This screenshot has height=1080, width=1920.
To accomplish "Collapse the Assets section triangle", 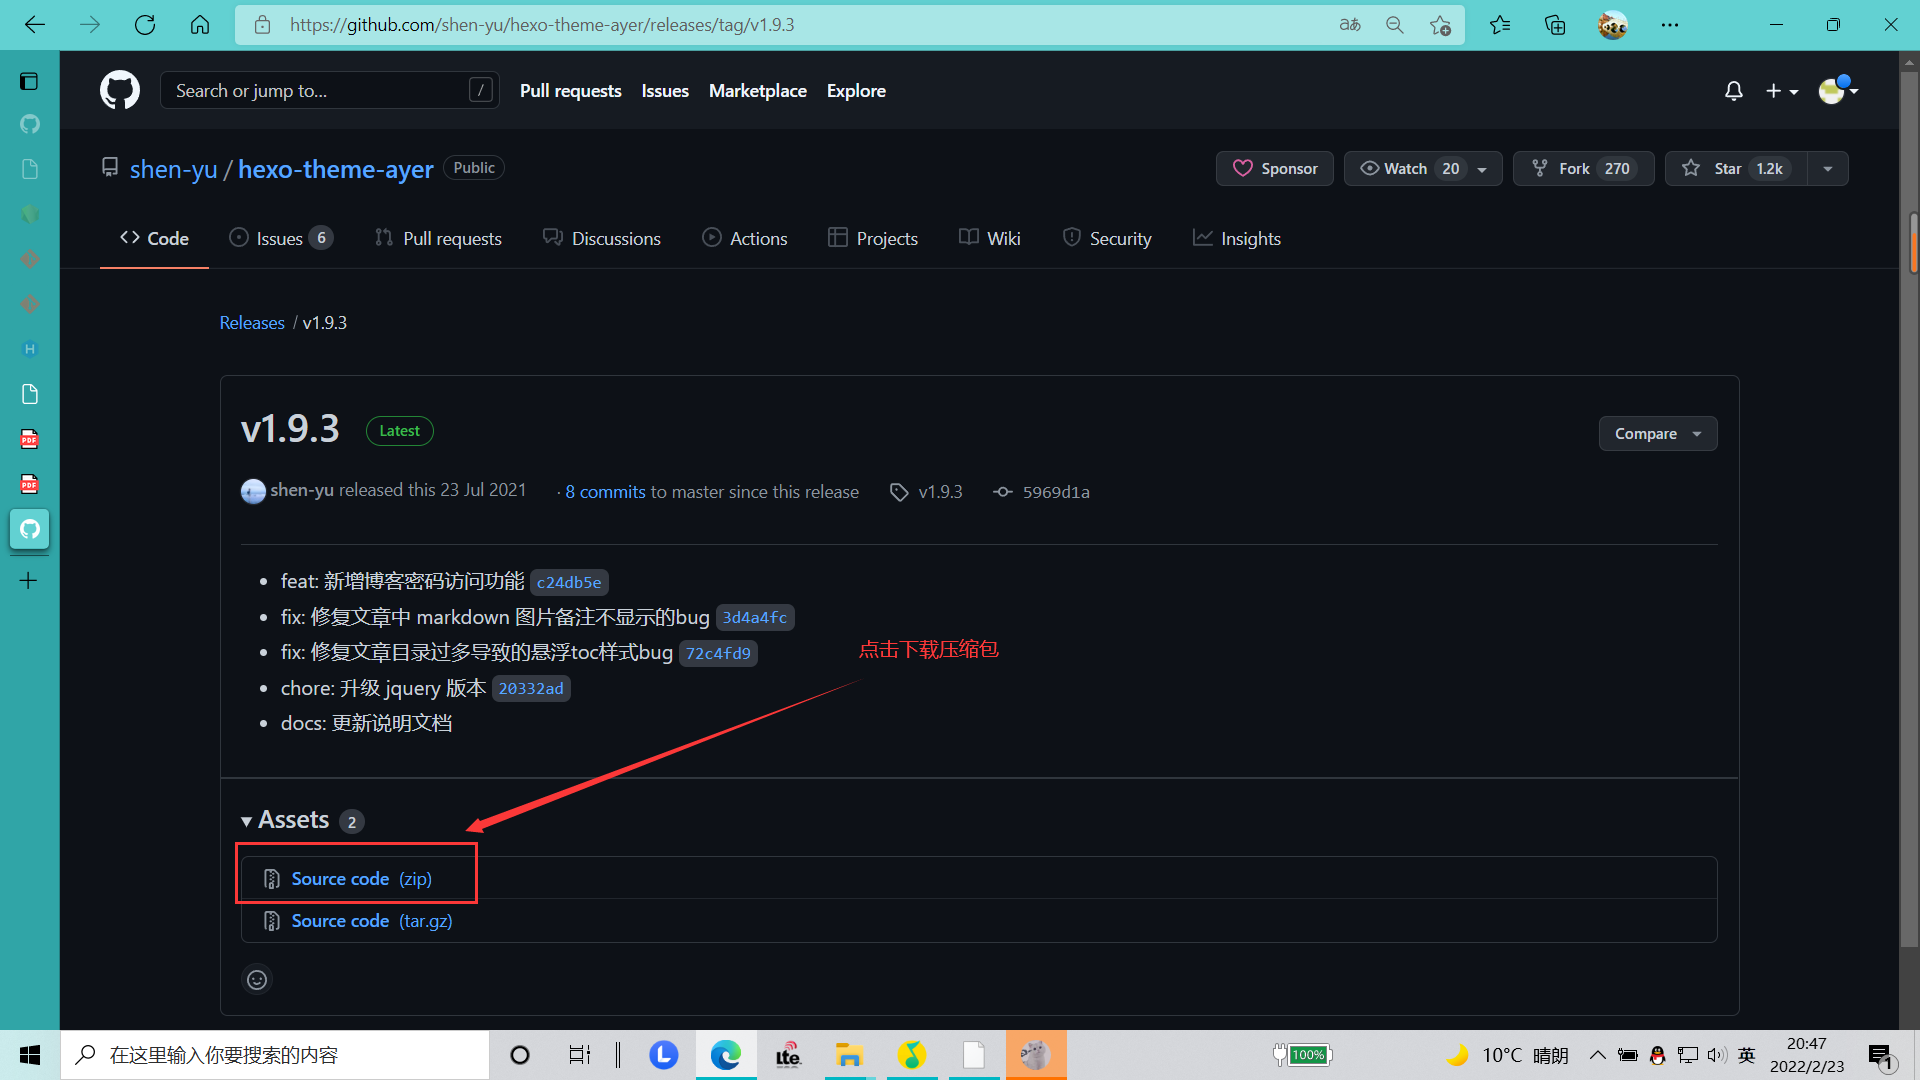I will (246, 821).
